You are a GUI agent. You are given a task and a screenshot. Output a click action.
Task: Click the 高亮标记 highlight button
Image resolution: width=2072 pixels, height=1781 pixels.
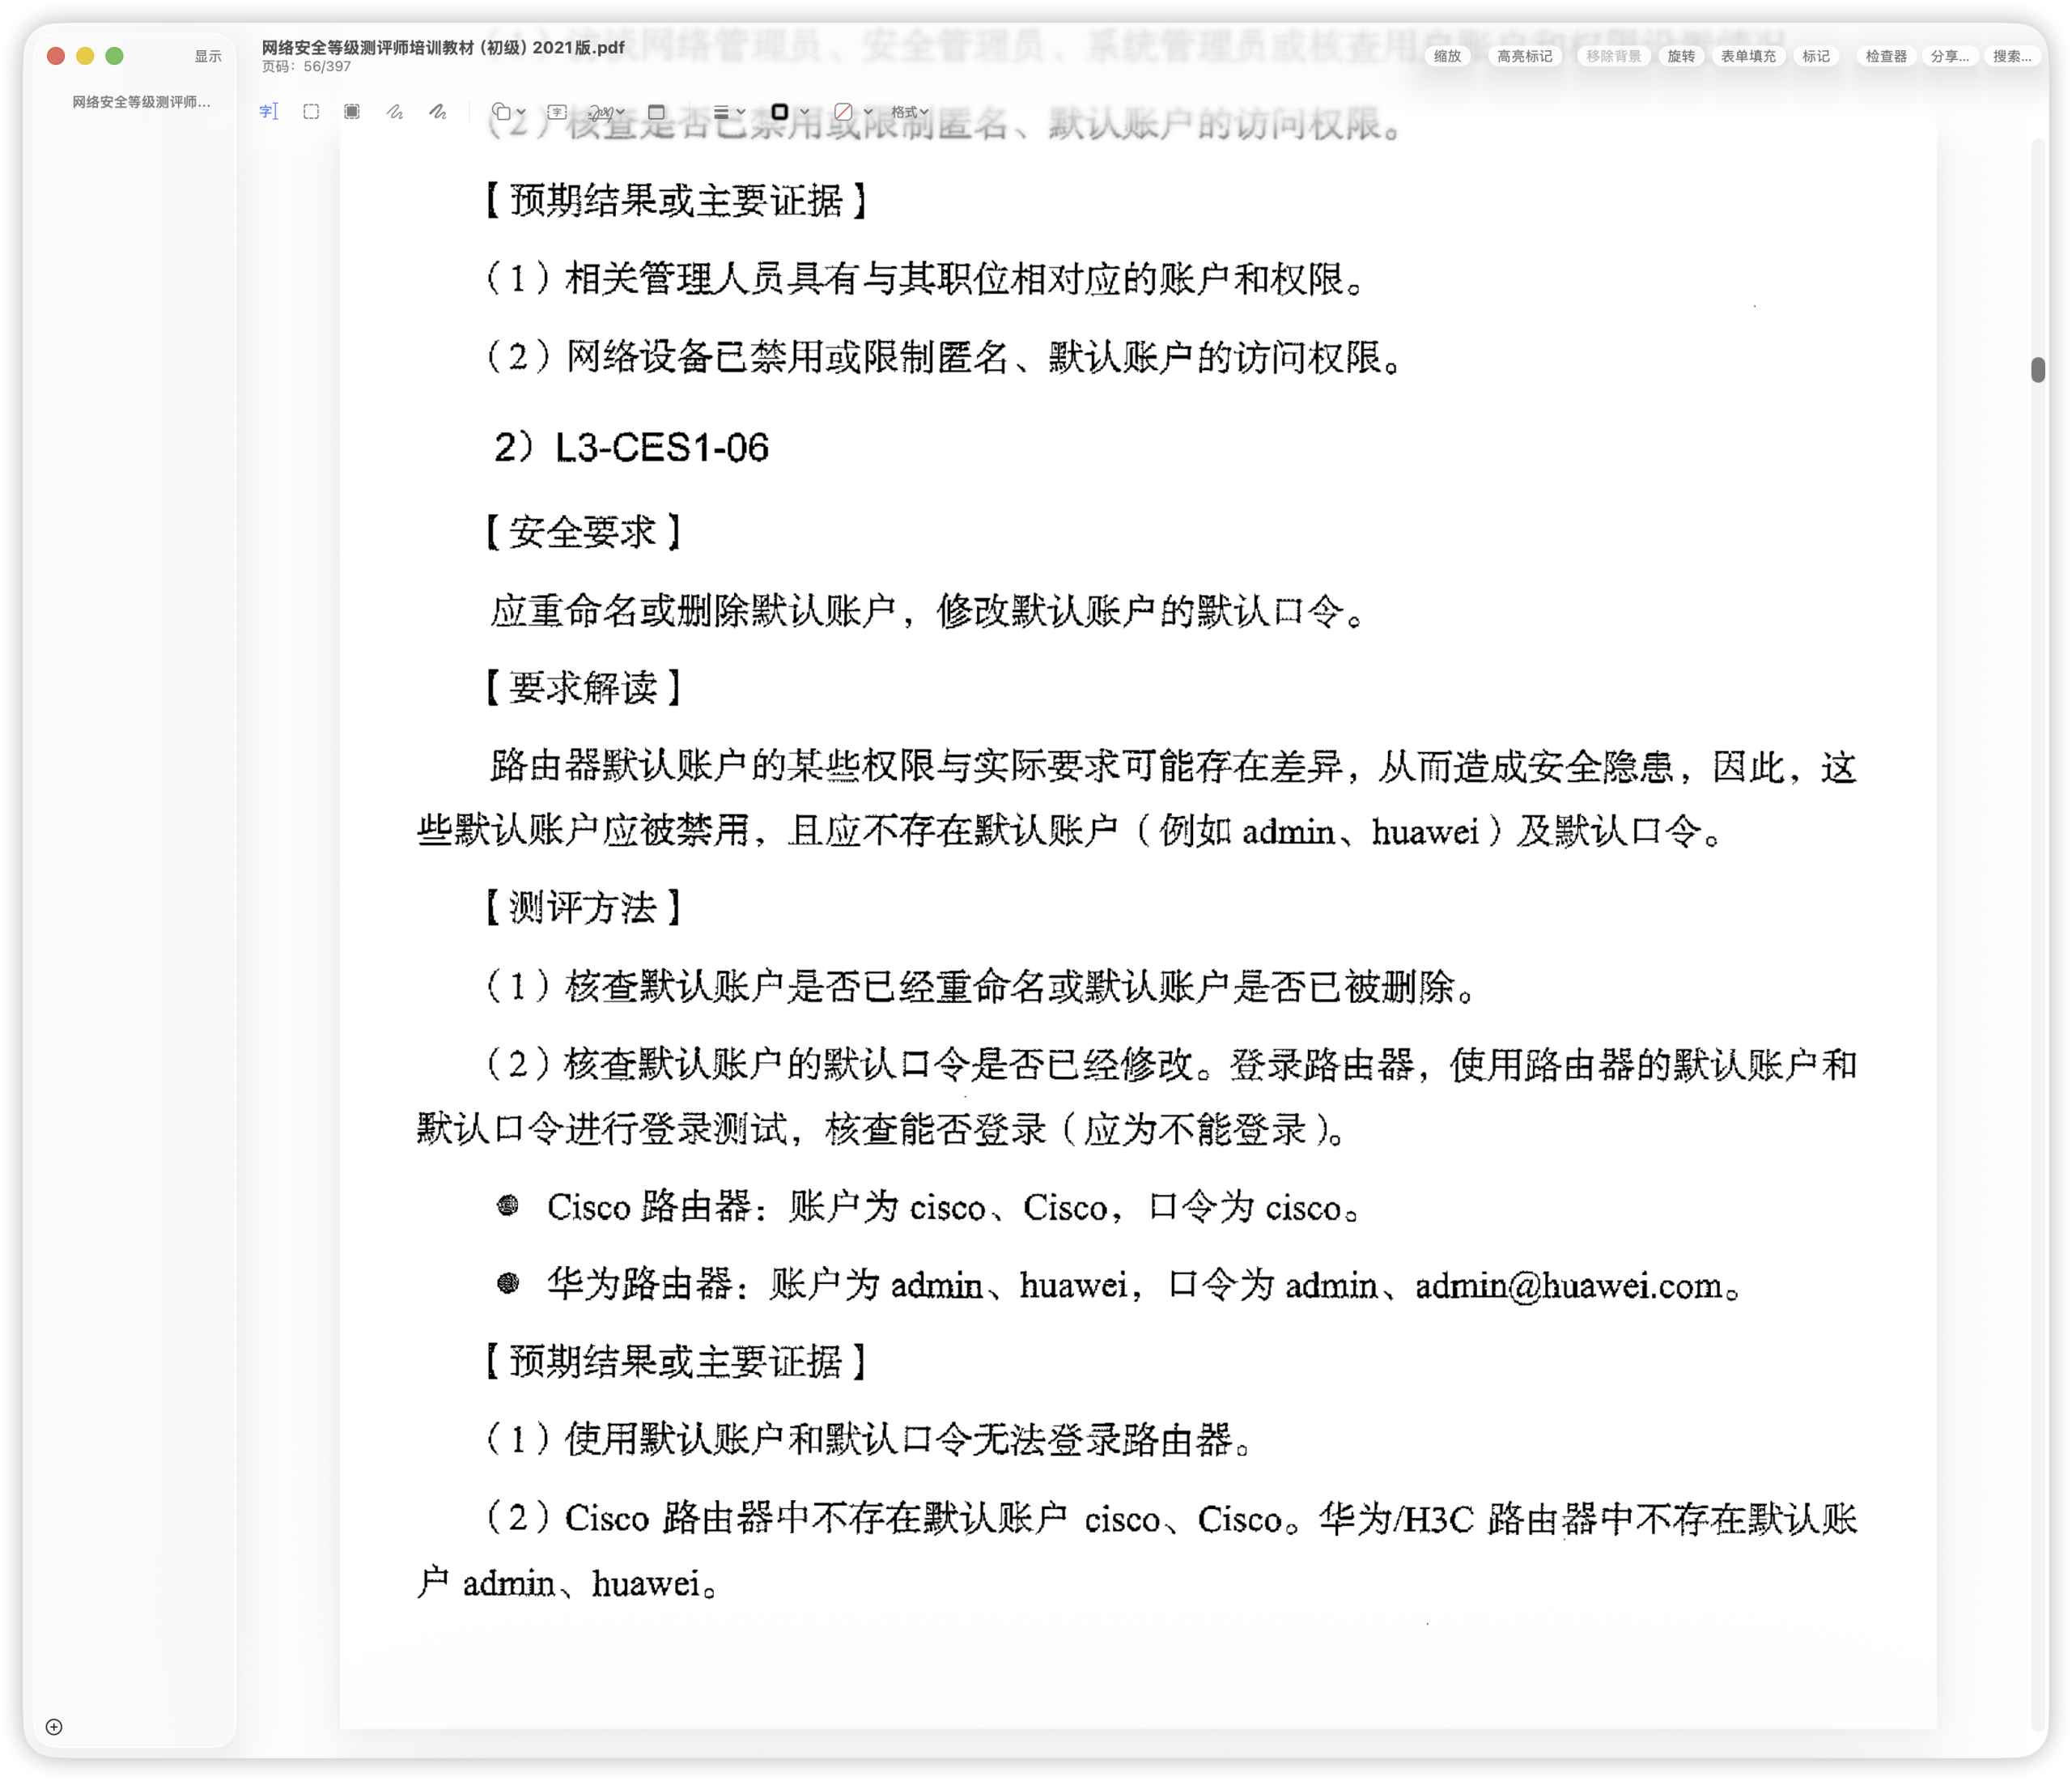click(x=1524, y=56)
